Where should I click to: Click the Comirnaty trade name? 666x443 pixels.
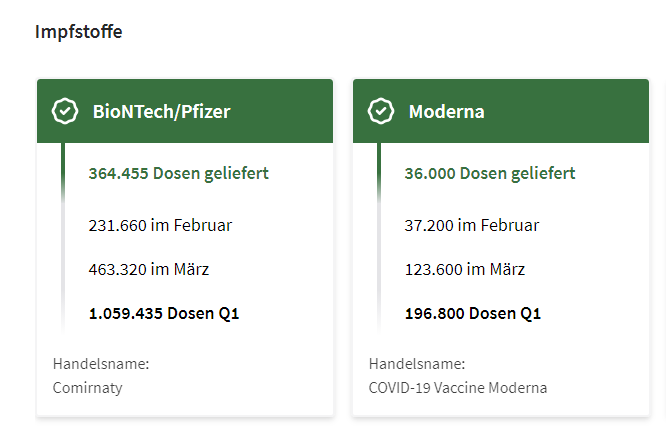(87, 388)
